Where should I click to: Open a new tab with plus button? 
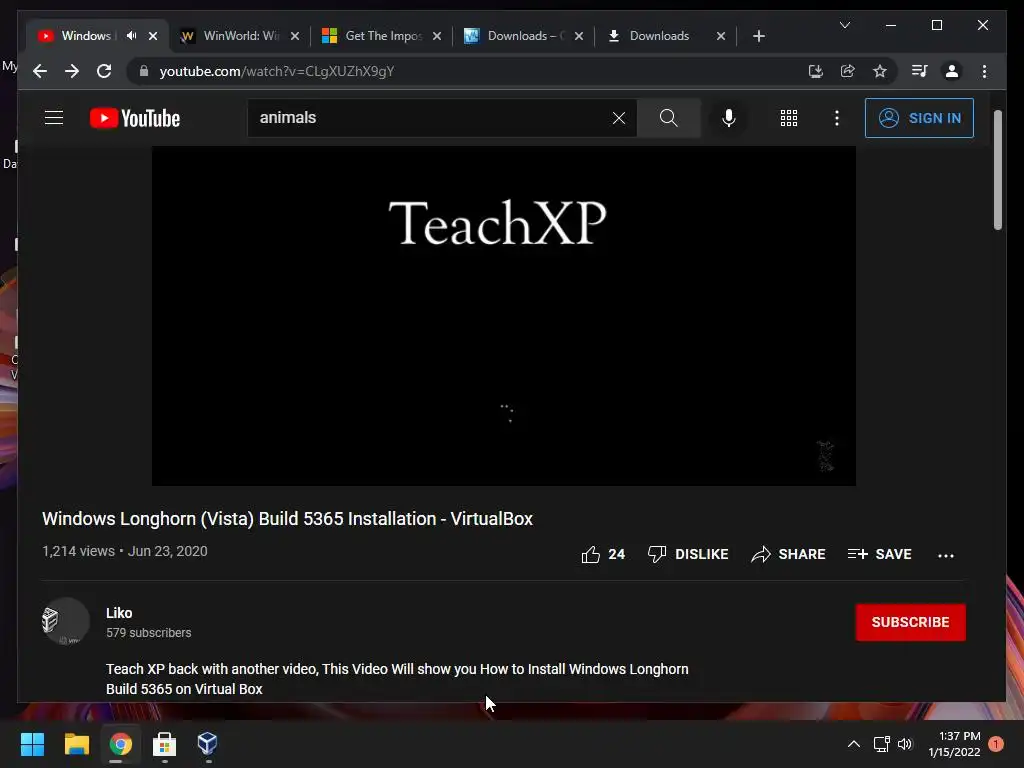click(x=758, y=36)
